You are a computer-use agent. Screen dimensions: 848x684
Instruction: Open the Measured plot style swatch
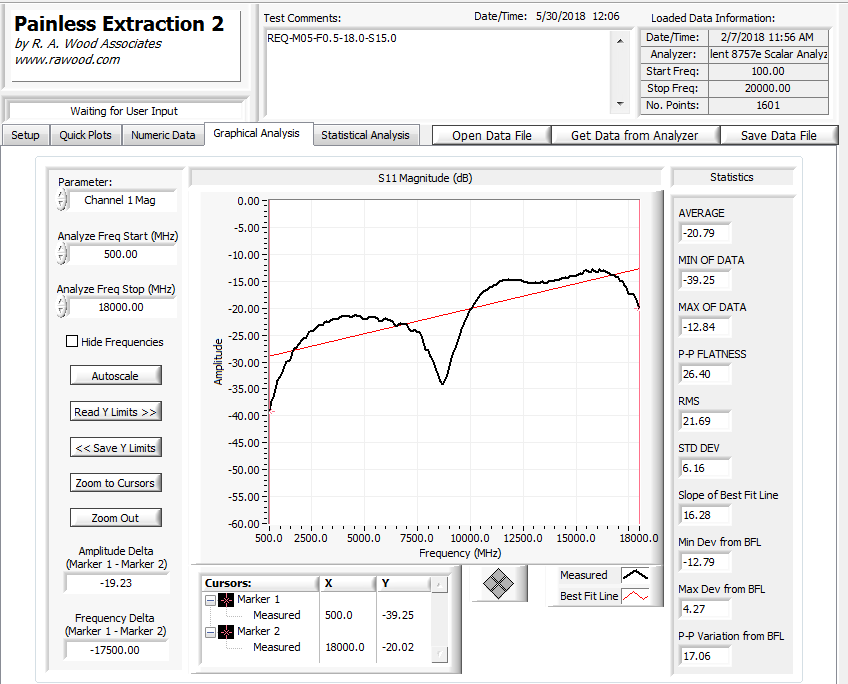click(635, 575)
